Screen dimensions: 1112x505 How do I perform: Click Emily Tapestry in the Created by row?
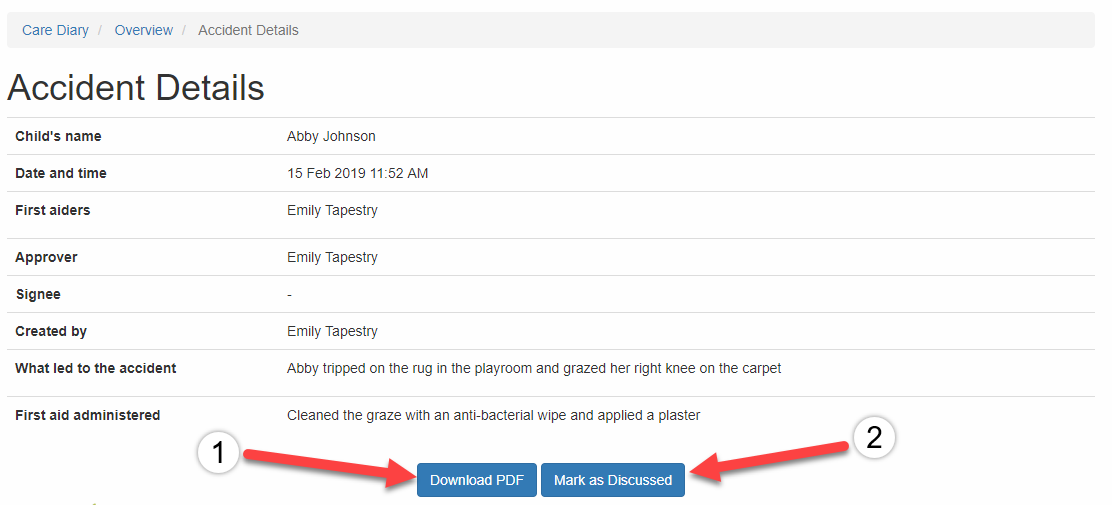332,331
